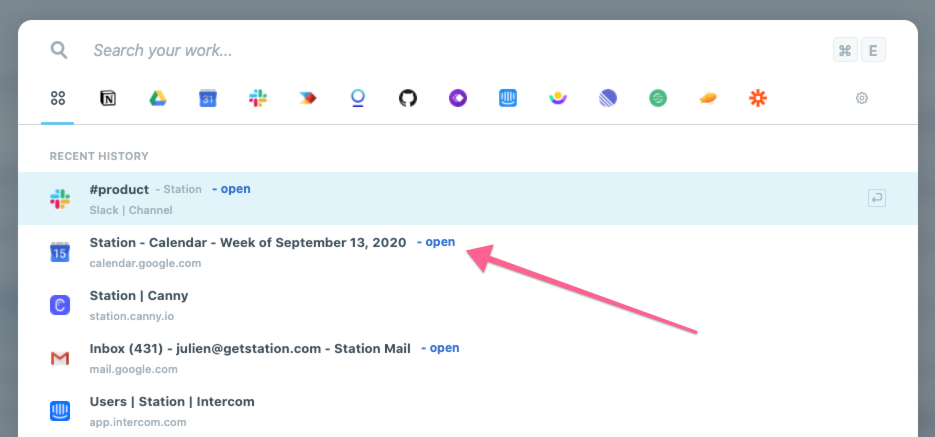Filter by the orange Zapier asterisk icon
Viewport: 935px width, 437px height.
tap(758, 98)
